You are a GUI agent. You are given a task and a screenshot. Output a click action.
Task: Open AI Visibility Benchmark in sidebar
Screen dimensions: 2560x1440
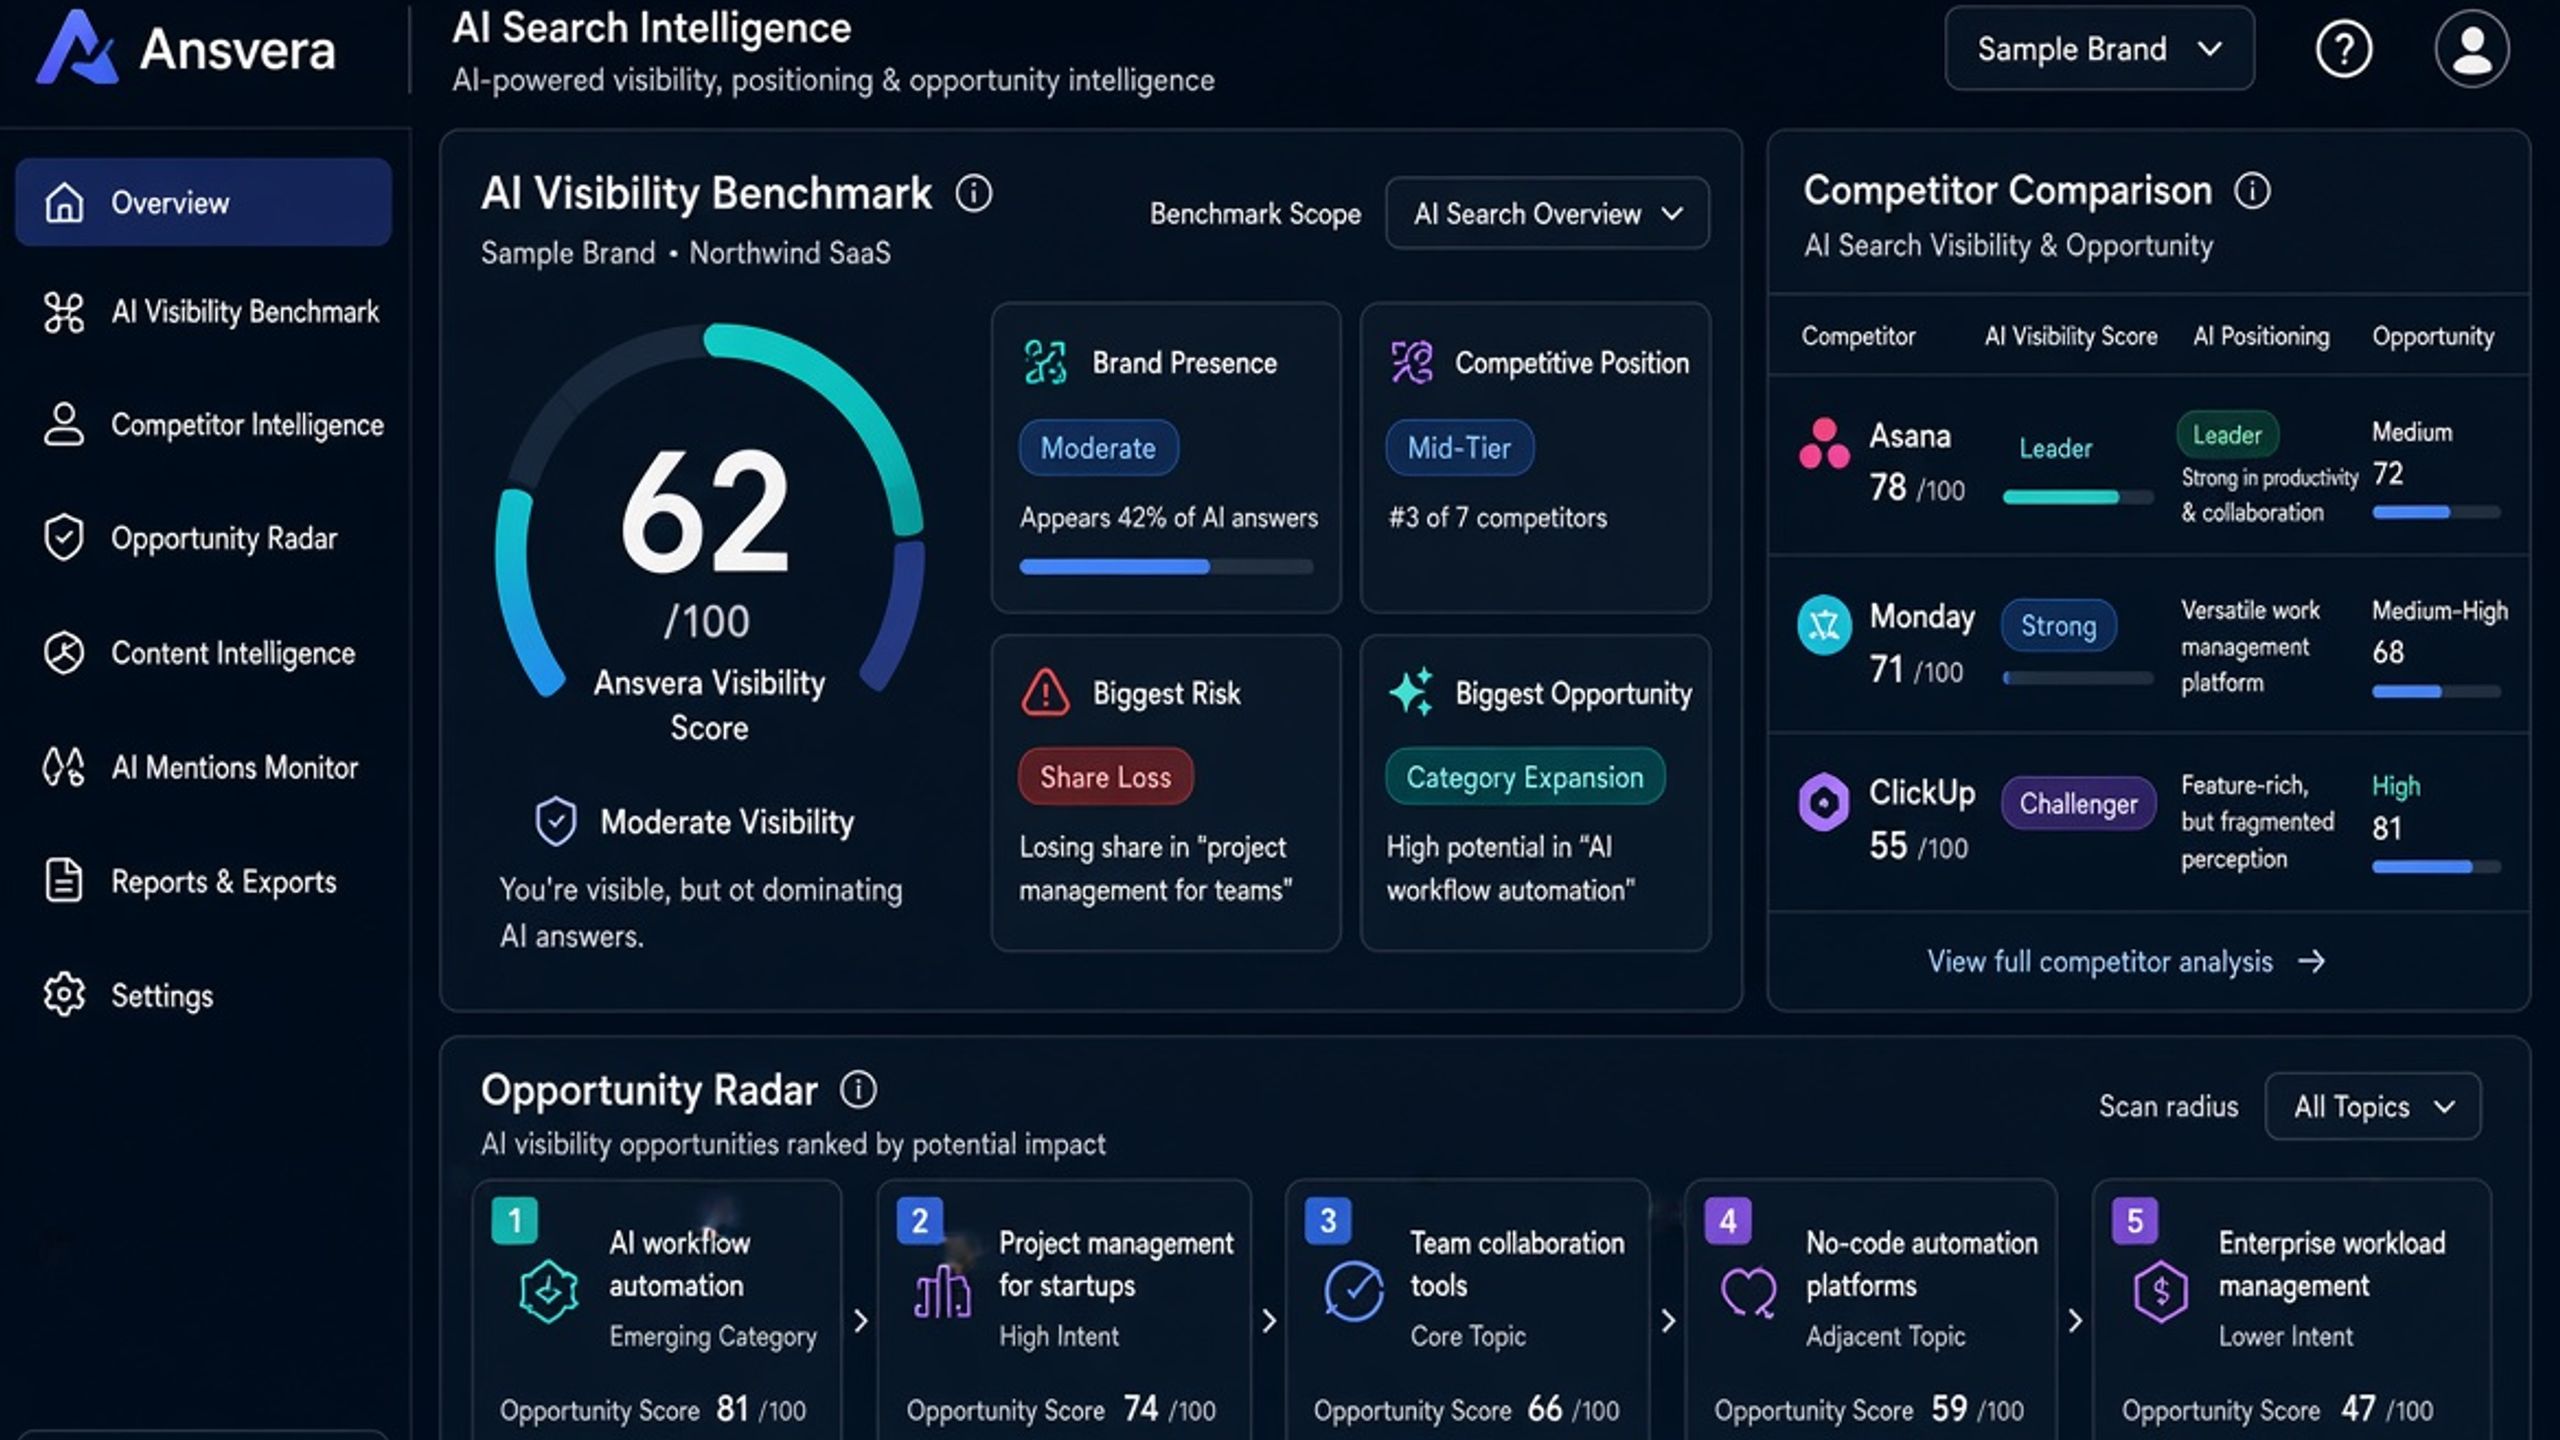211,312
